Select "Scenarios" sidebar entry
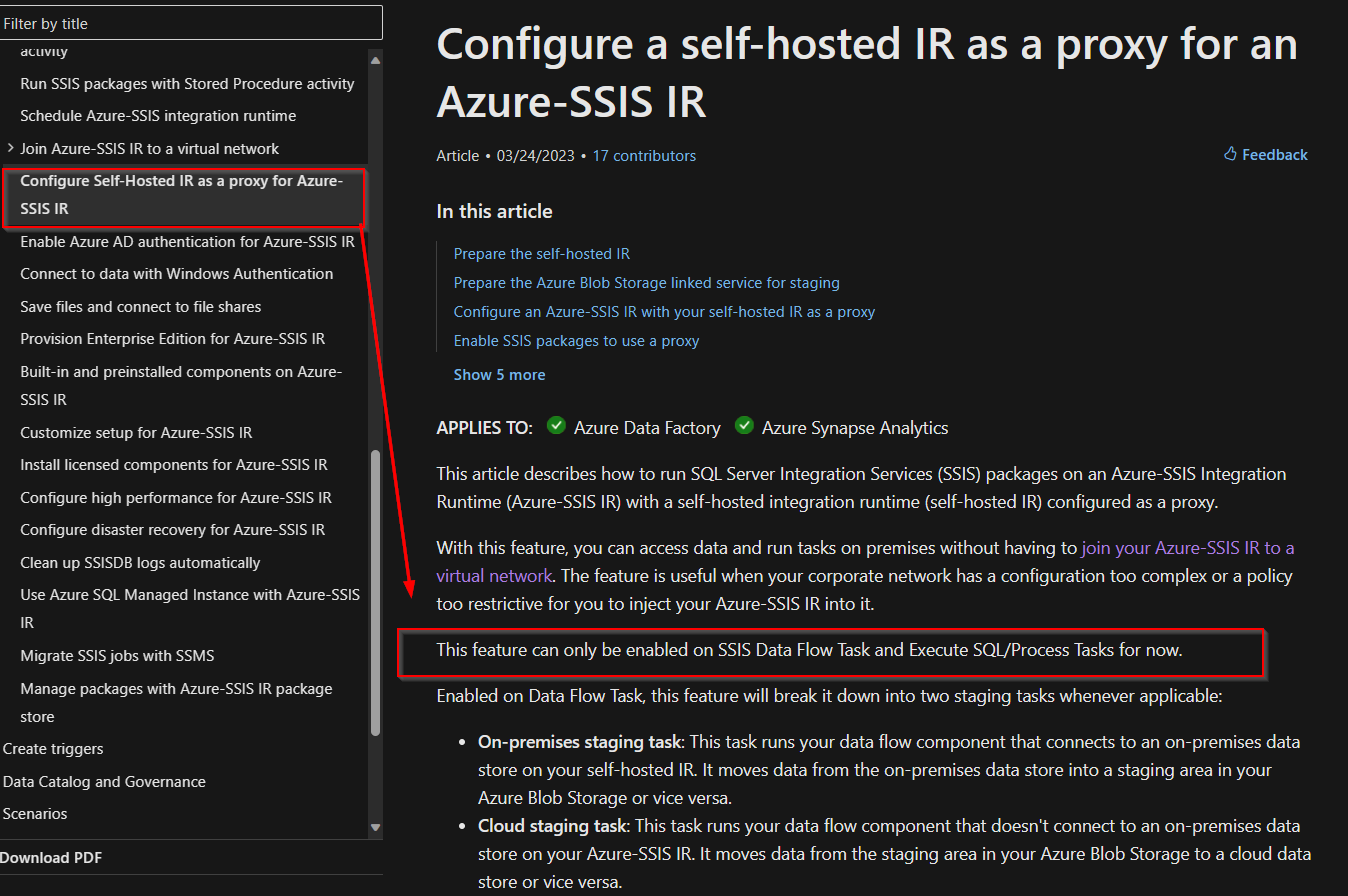Viewport: 1348px width, 896px height. pos(35,813)
